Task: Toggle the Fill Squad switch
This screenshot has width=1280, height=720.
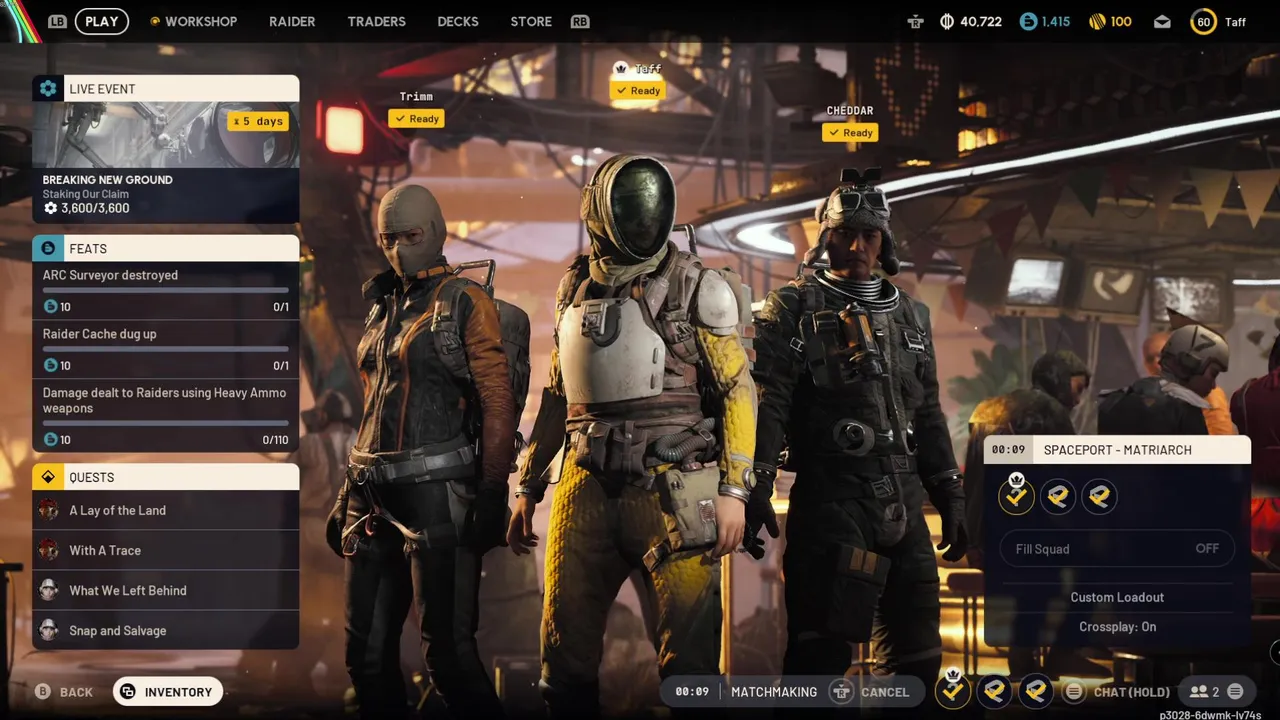Action: 1117,548
